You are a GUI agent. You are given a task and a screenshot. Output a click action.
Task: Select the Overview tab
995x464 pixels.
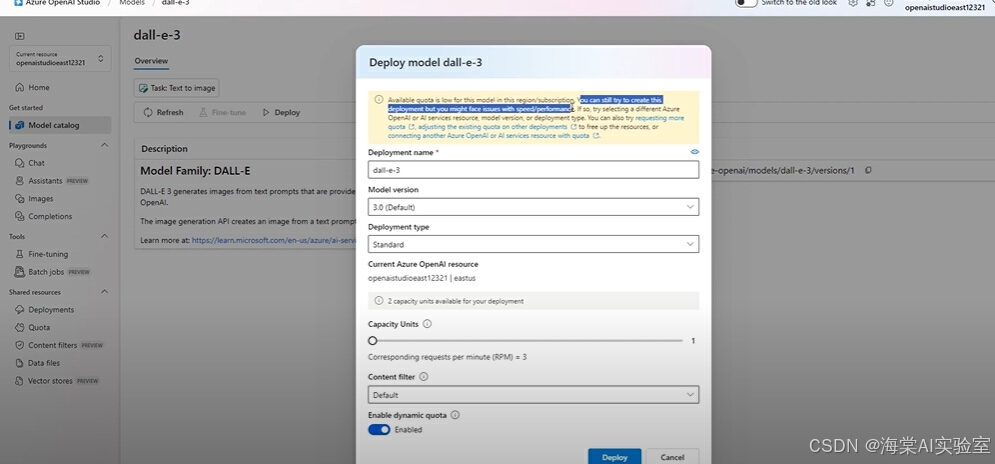(151, 61)
